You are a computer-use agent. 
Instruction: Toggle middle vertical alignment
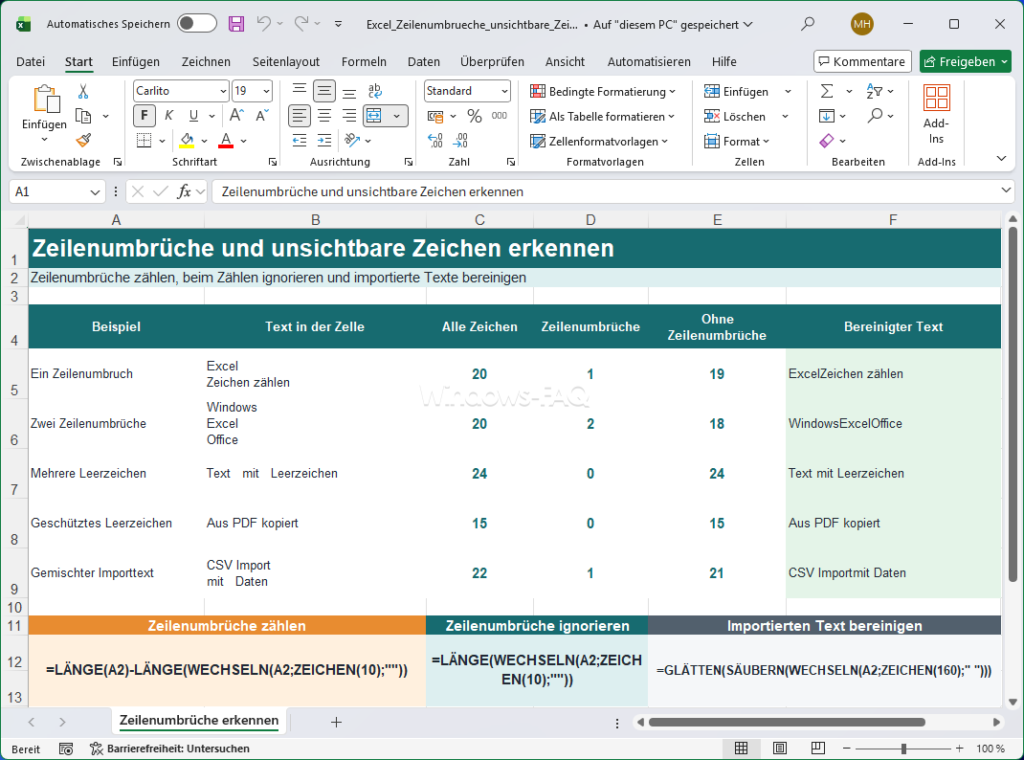coord(324,91)
